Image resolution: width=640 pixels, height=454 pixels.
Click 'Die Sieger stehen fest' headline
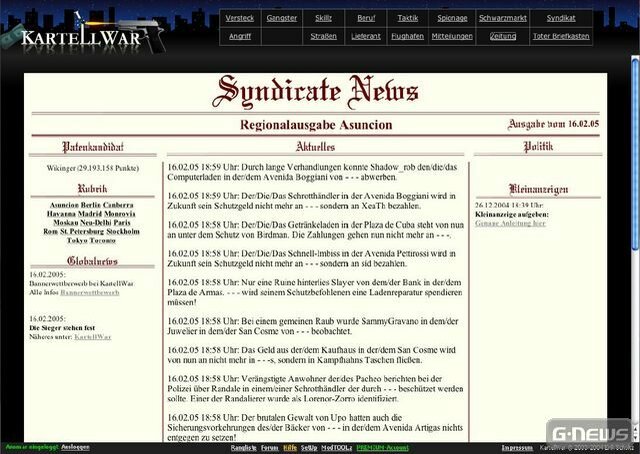point(62,328)
